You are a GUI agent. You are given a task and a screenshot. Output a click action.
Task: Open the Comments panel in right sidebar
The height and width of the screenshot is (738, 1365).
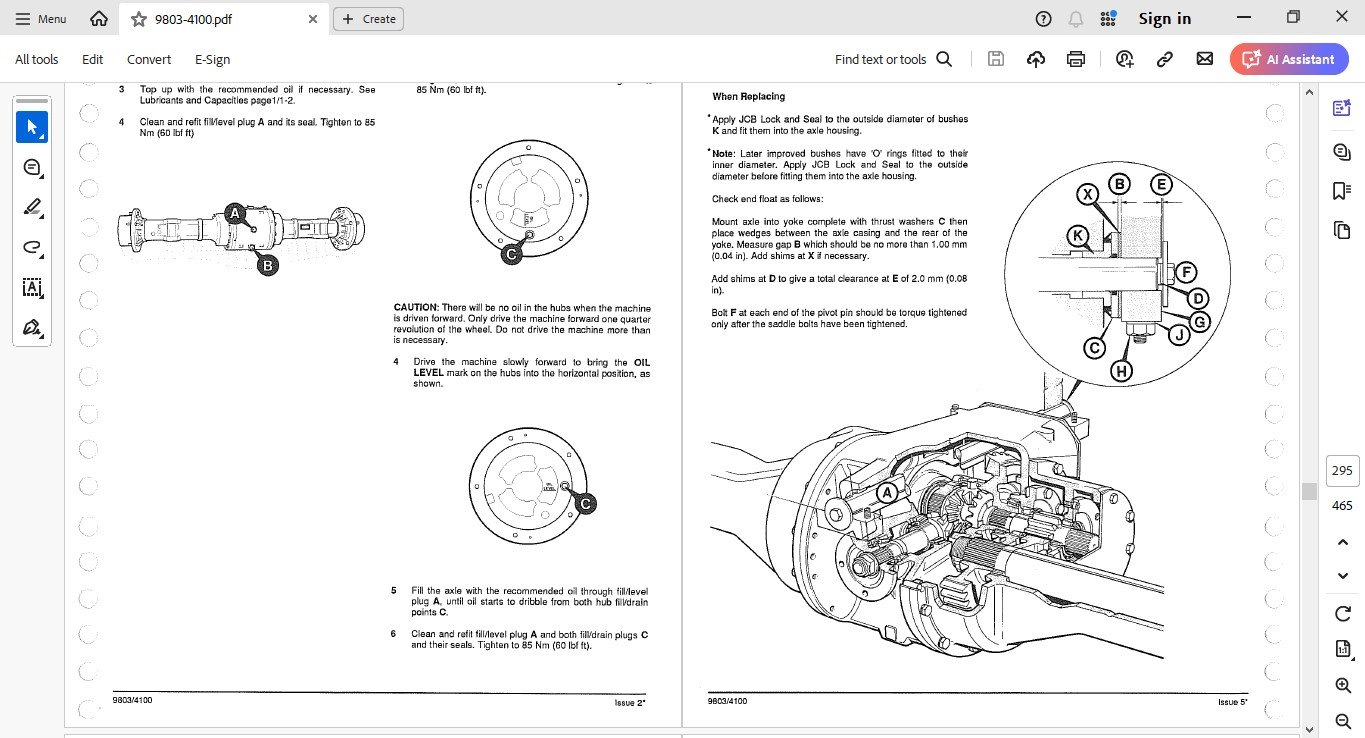tap(1342, 150)
